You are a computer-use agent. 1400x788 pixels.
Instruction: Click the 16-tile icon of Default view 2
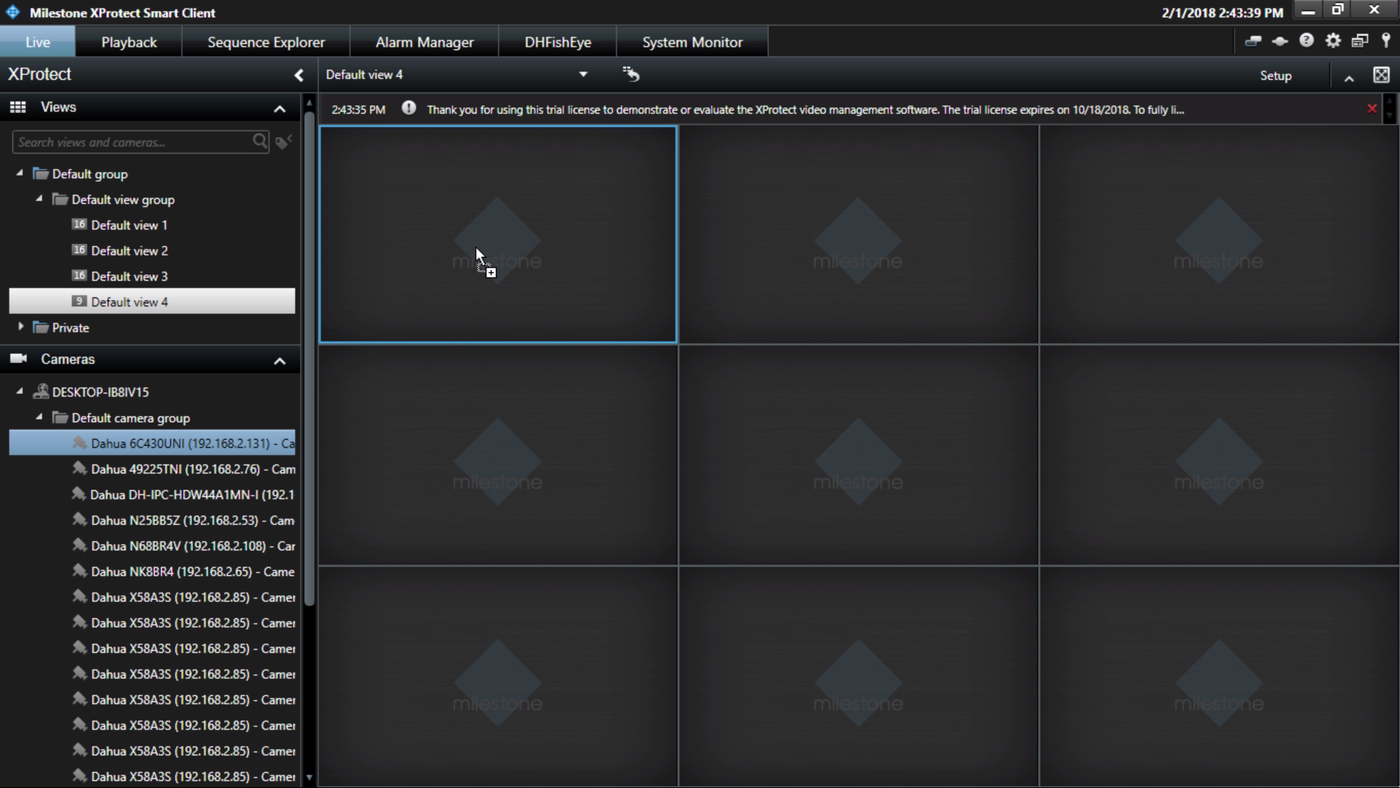tap(79, 250)
